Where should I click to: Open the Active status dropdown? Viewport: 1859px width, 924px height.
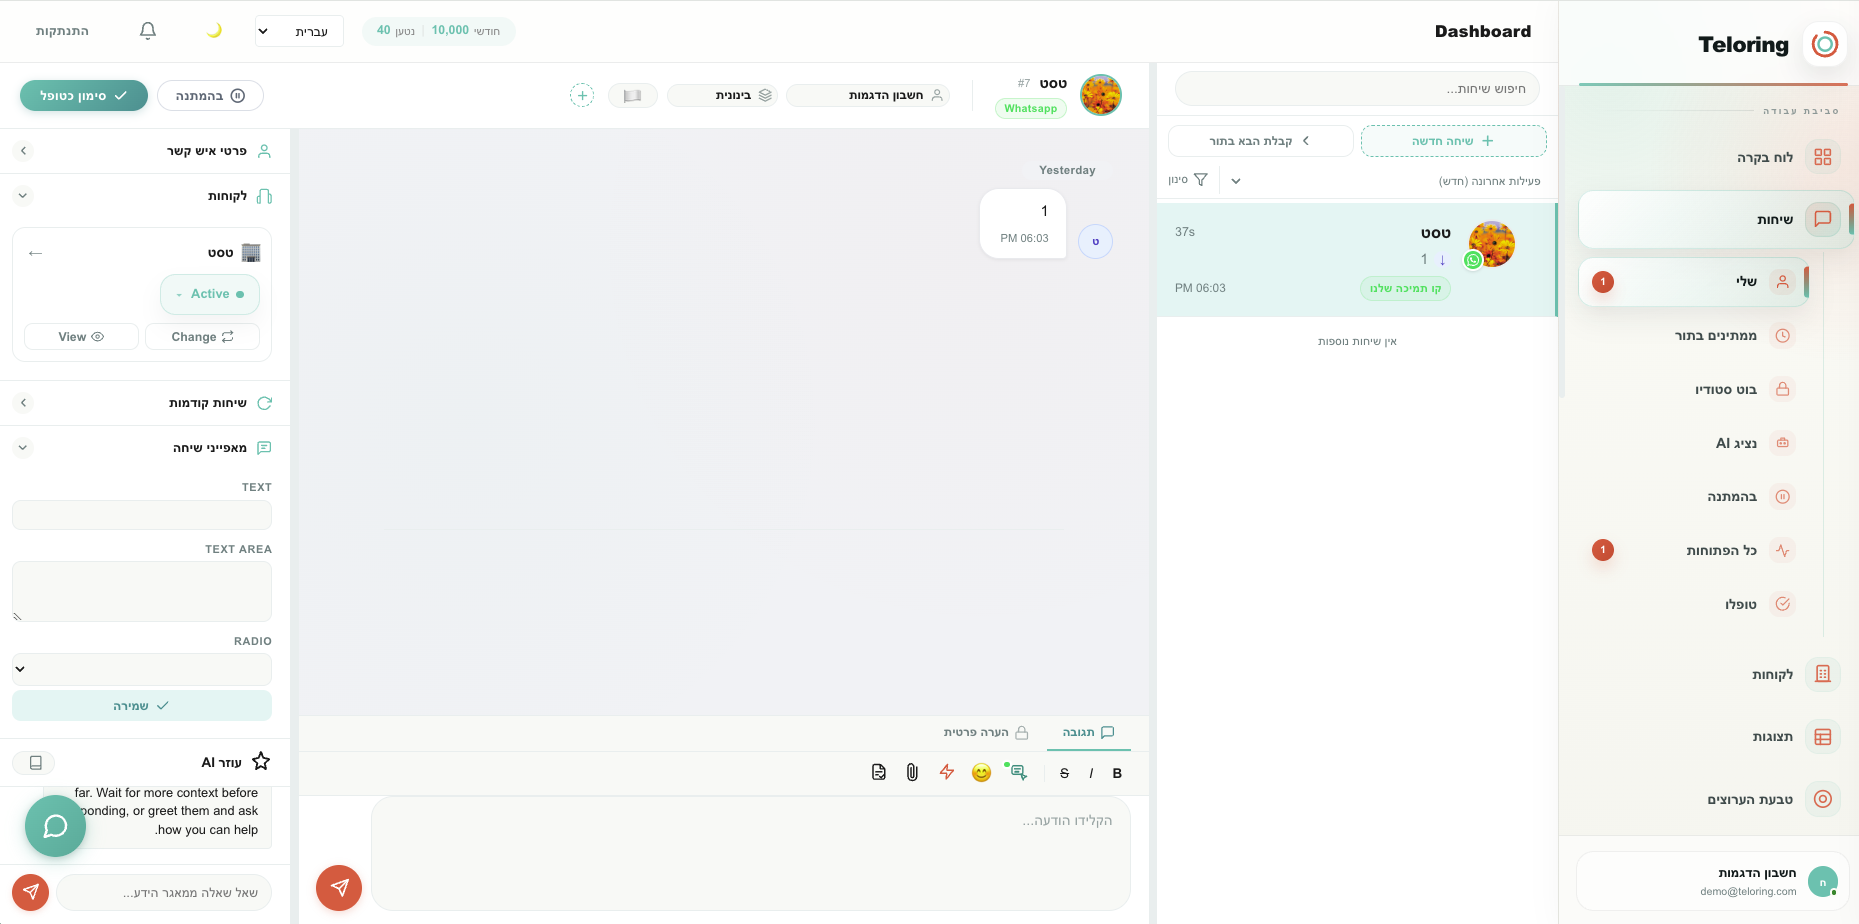point(210,294)
